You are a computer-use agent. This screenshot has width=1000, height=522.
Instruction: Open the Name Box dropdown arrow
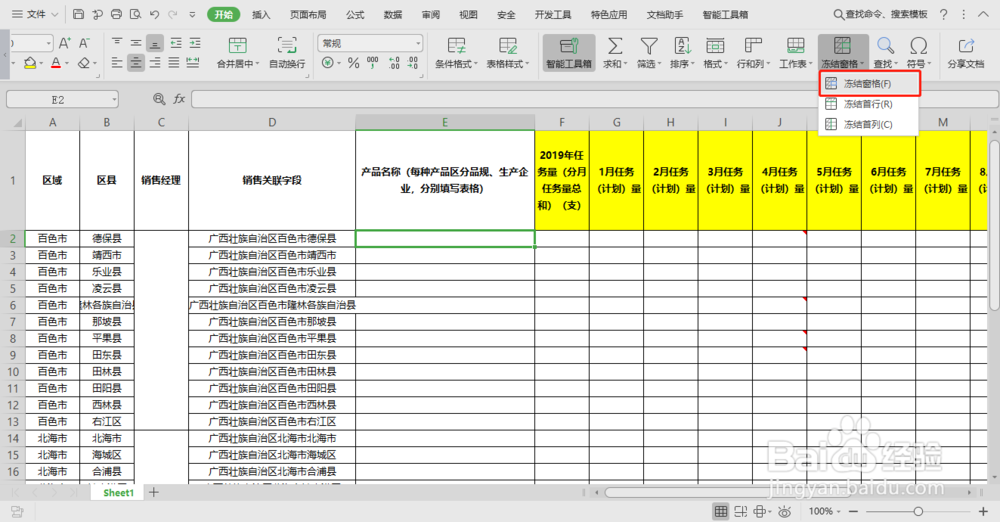pyautogui.click(x=114, y=100)
